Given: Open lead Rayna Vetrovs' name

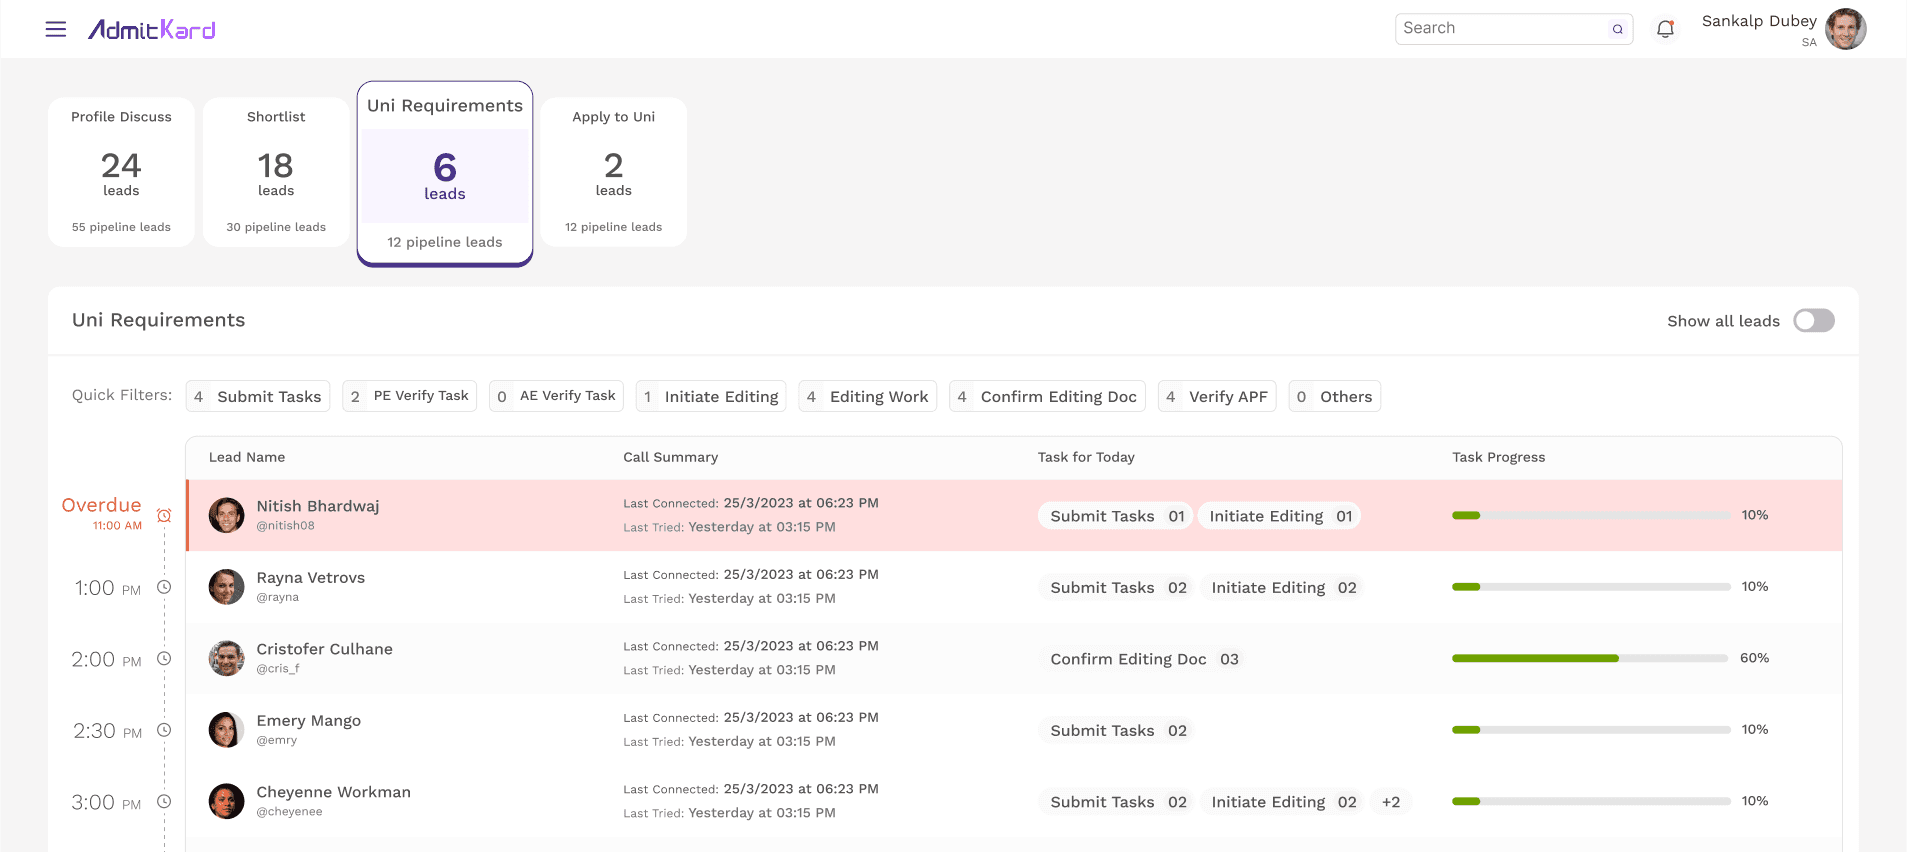Looking at the screenshot, I should [x=311, y=578].
